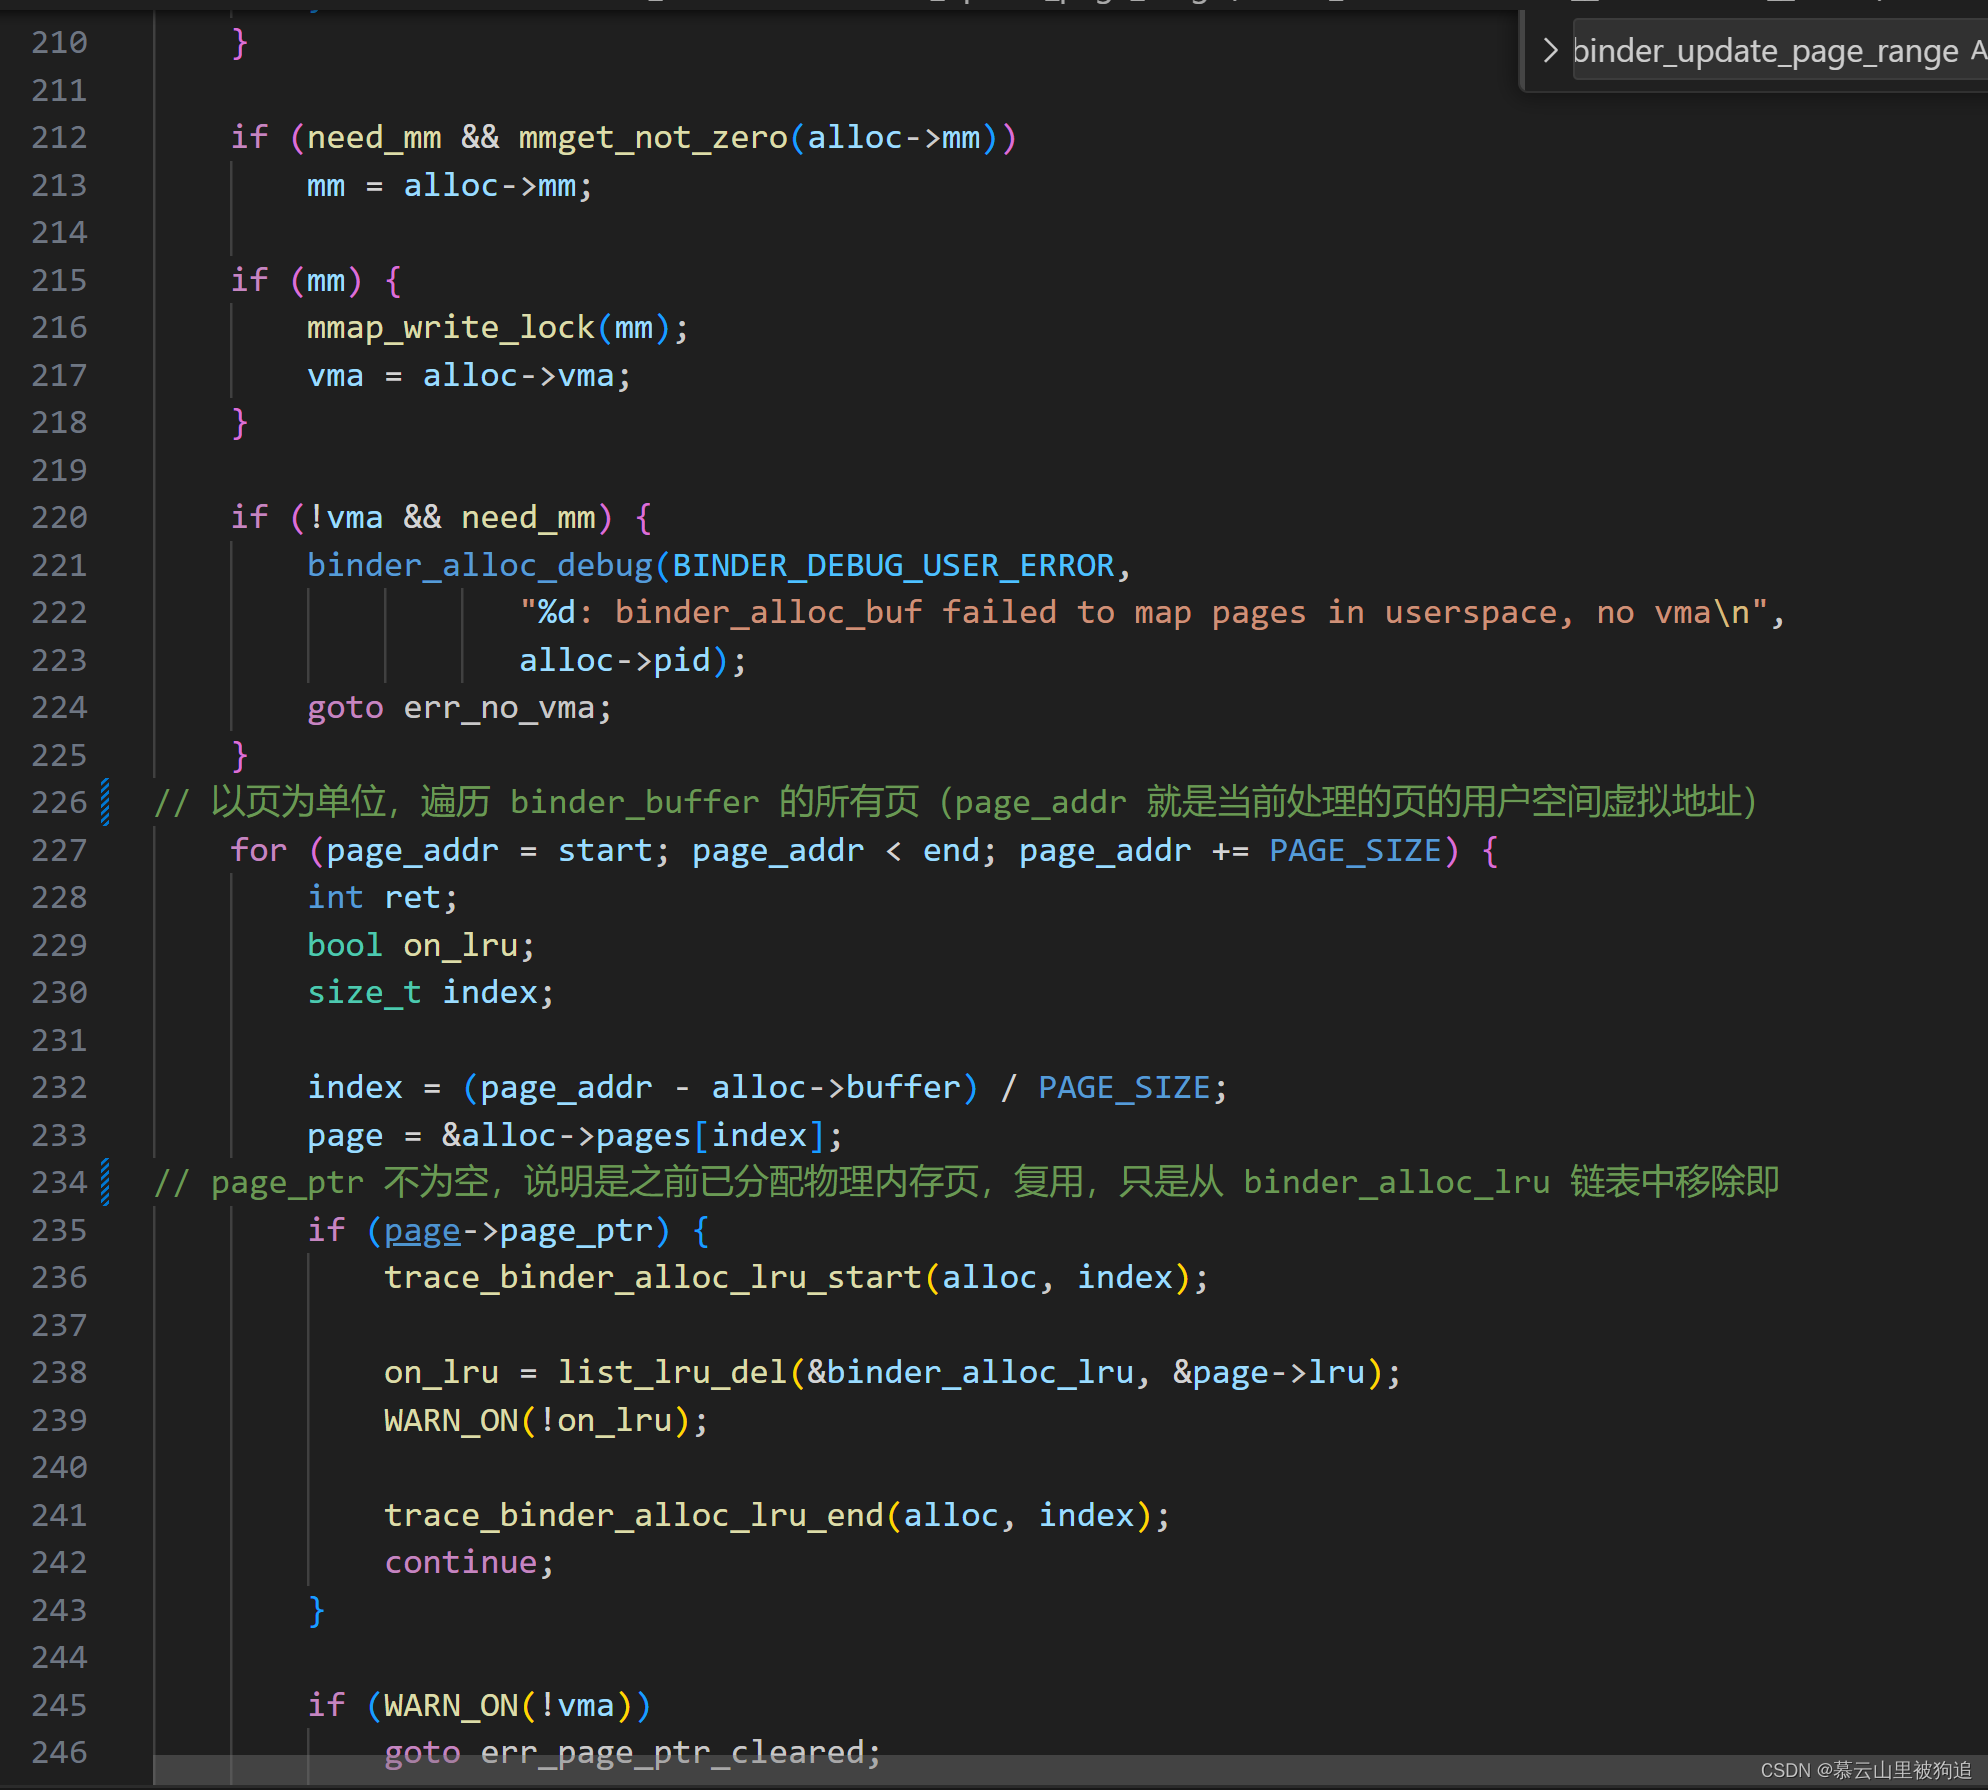Image resolution: width=1988 pixels, height=1790 pixels.
Task: Click the BINDER_DEBUG_USER_ERROR constant
Action: [x=892, y=565]
